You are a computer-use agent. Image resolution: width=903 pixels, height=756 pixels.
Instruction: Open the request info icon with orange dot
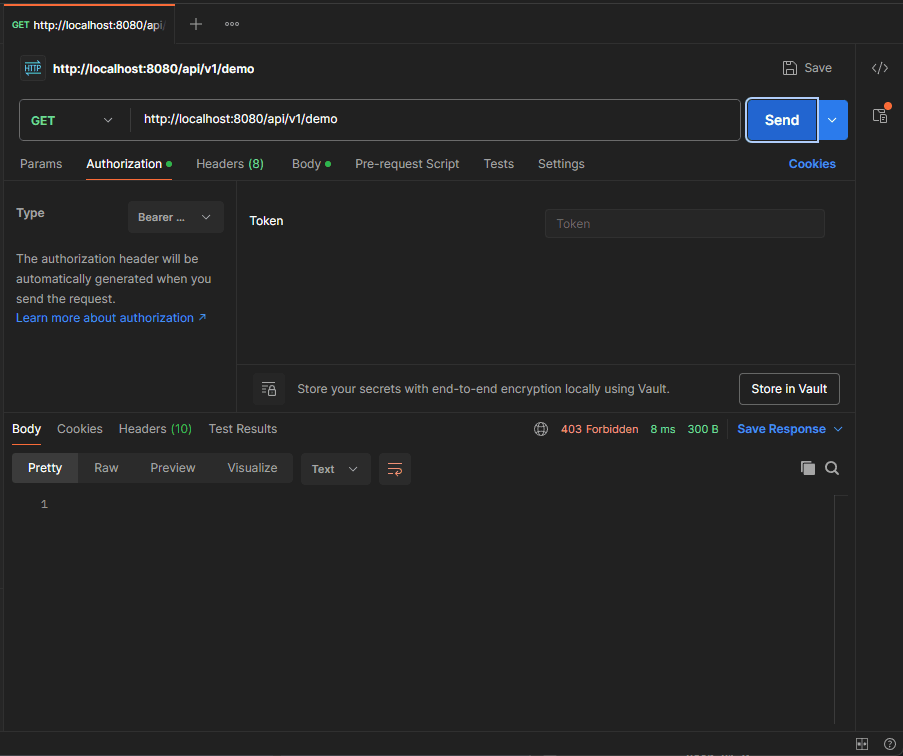pos(880,115)
